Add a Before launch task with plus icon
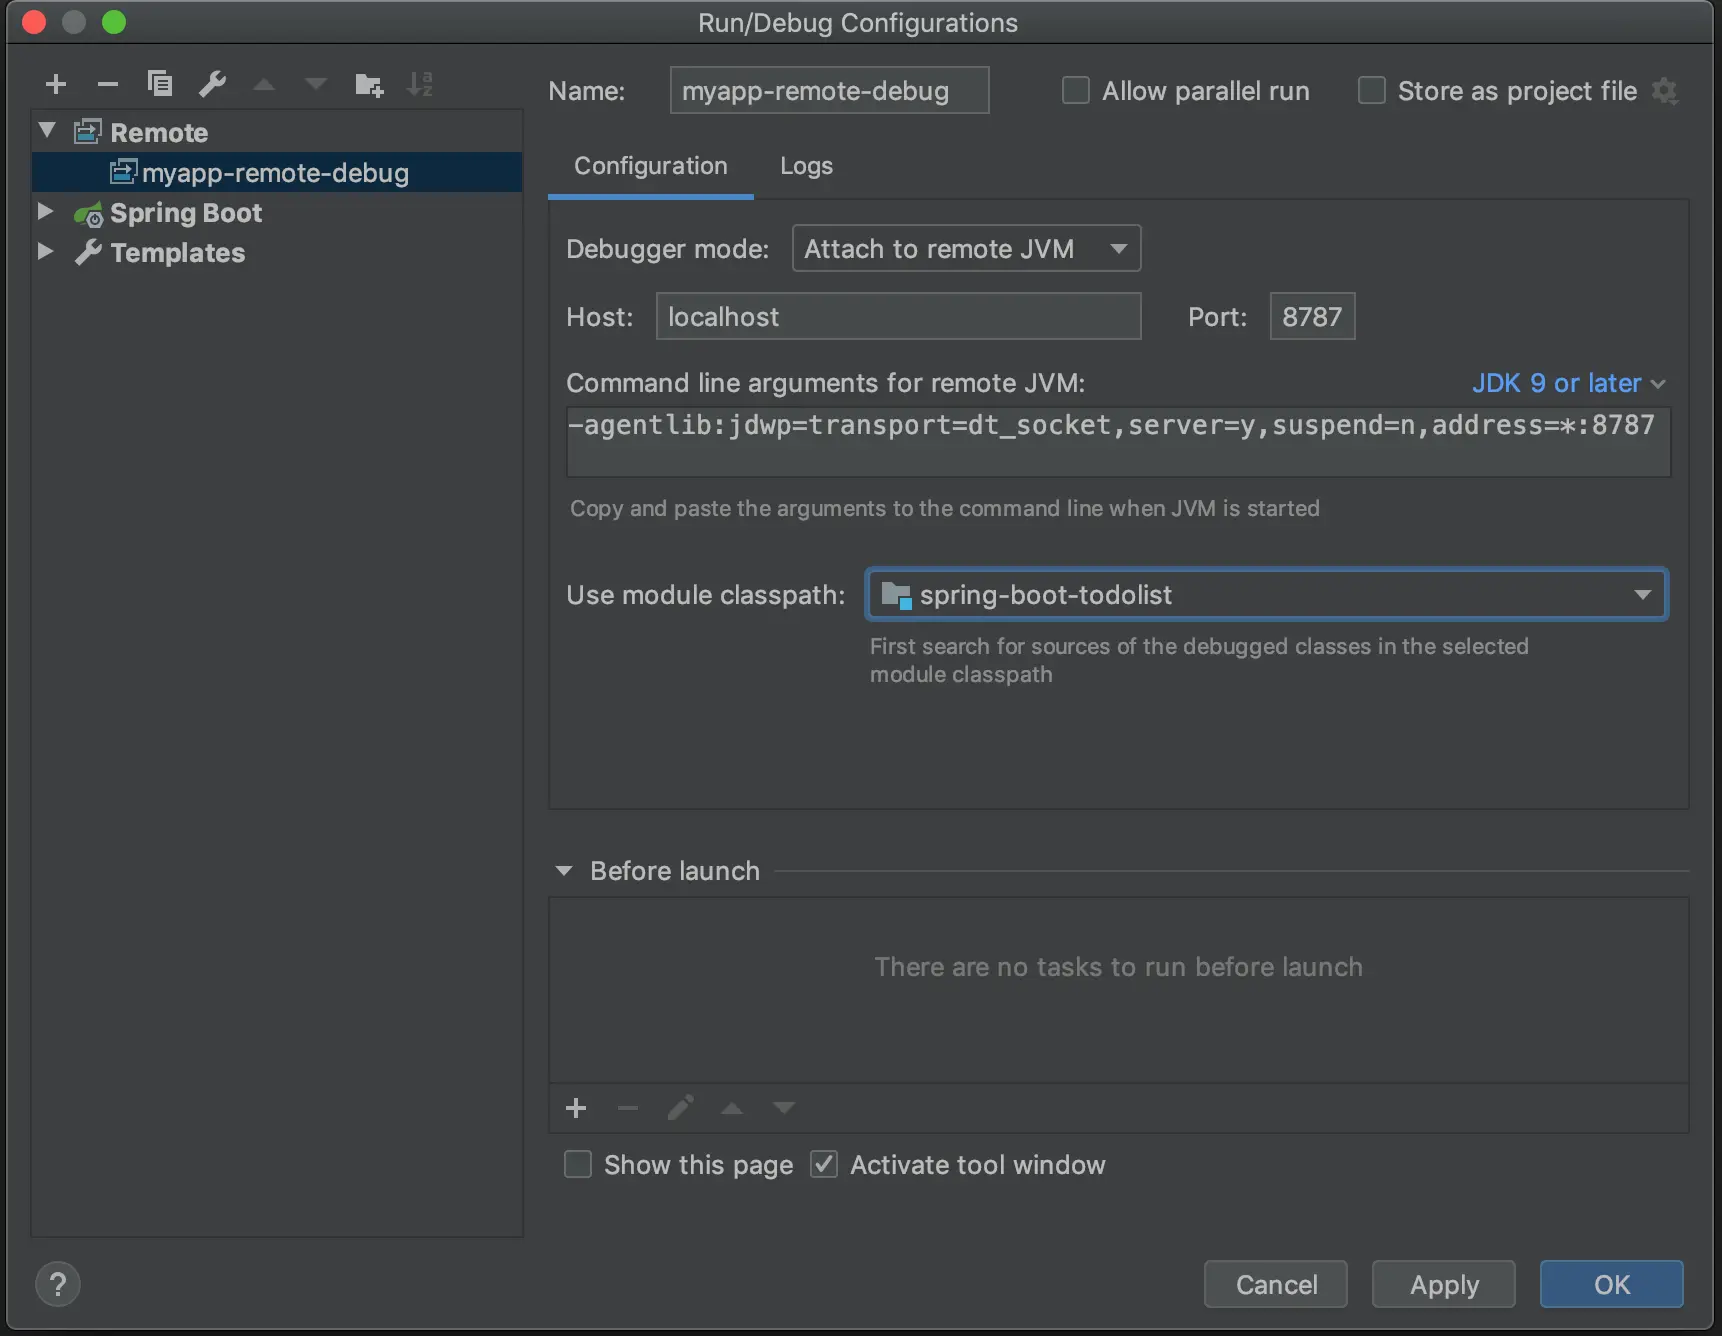This screenshot has height=1336, width=1722. pos(576,1108)
